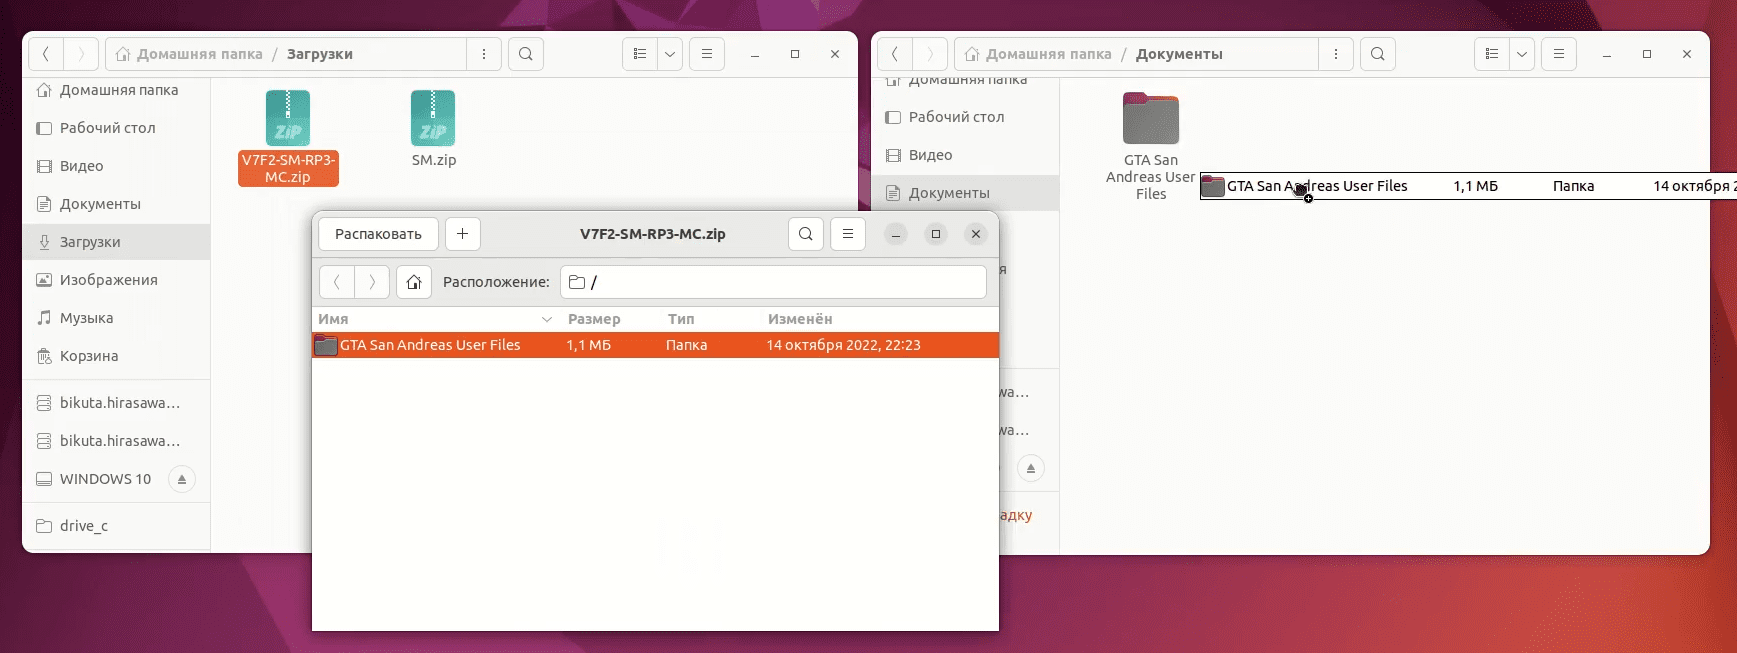Minimize the Загрузки window

pyautogui.click(x=755, y=54)
